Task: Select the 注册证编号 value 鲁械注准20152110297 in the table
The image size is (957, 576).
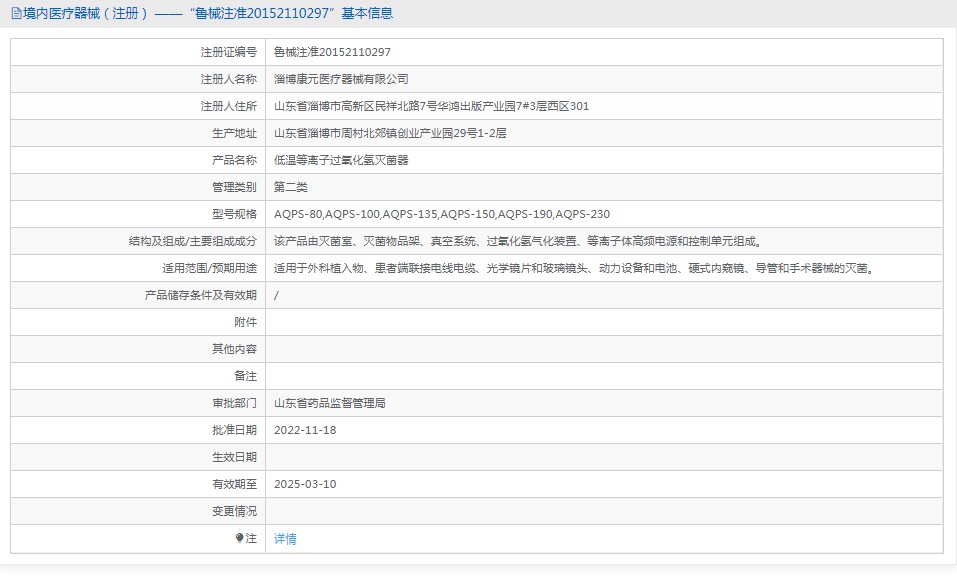Action: pyautogui.click(x=332, y=52)
